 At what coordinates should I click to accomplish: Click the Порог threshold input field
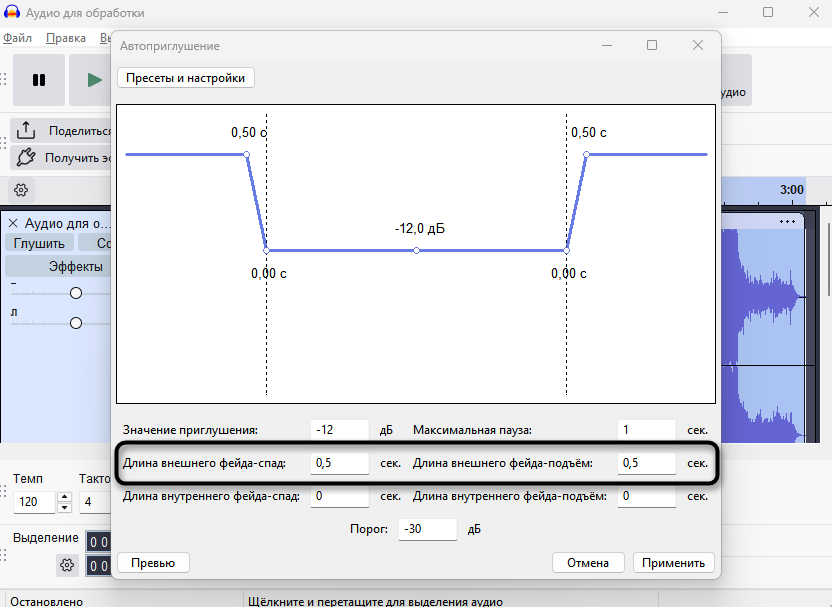[x=428, y=529]
